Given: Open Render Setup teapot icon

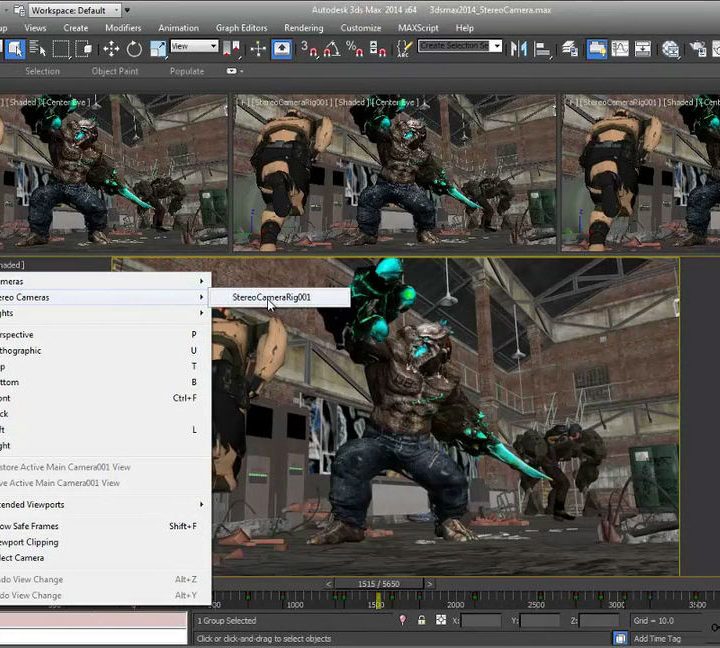Looking at the screenshot, I should pos(698,49).
